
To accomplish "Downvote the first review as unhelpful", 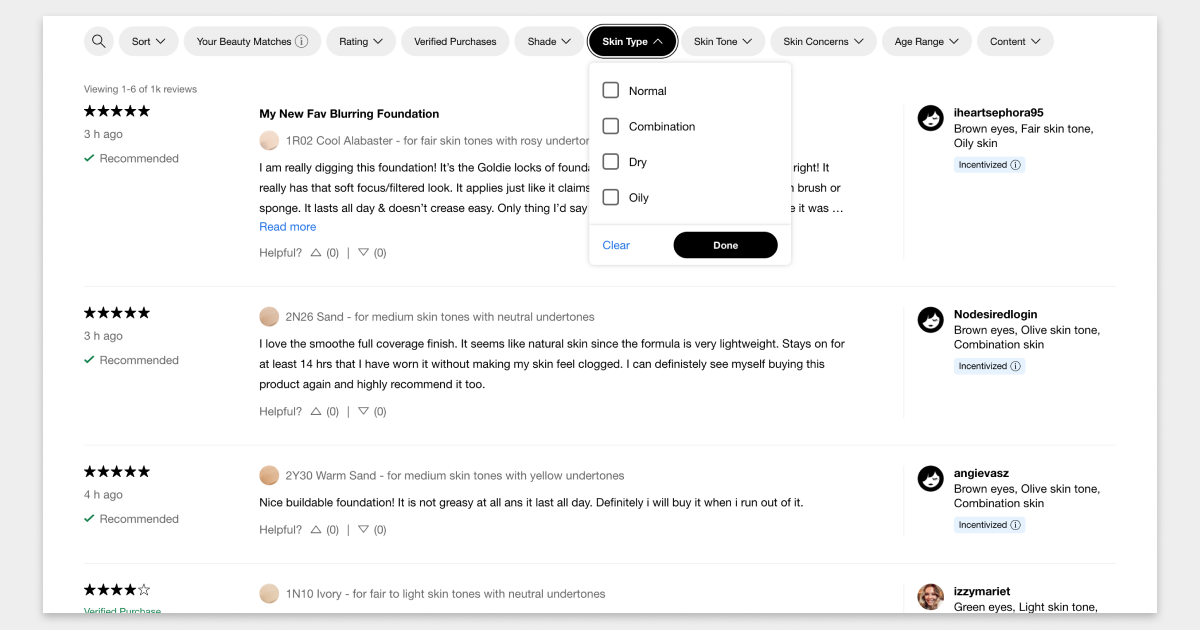I will [x=363, y=253].
